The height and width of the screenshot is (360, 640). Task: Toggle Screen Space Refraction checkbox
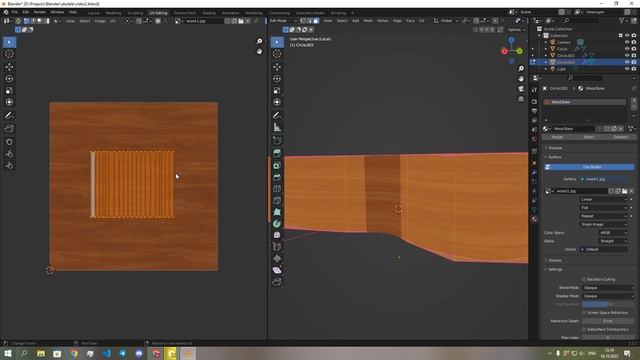[584, 313]
